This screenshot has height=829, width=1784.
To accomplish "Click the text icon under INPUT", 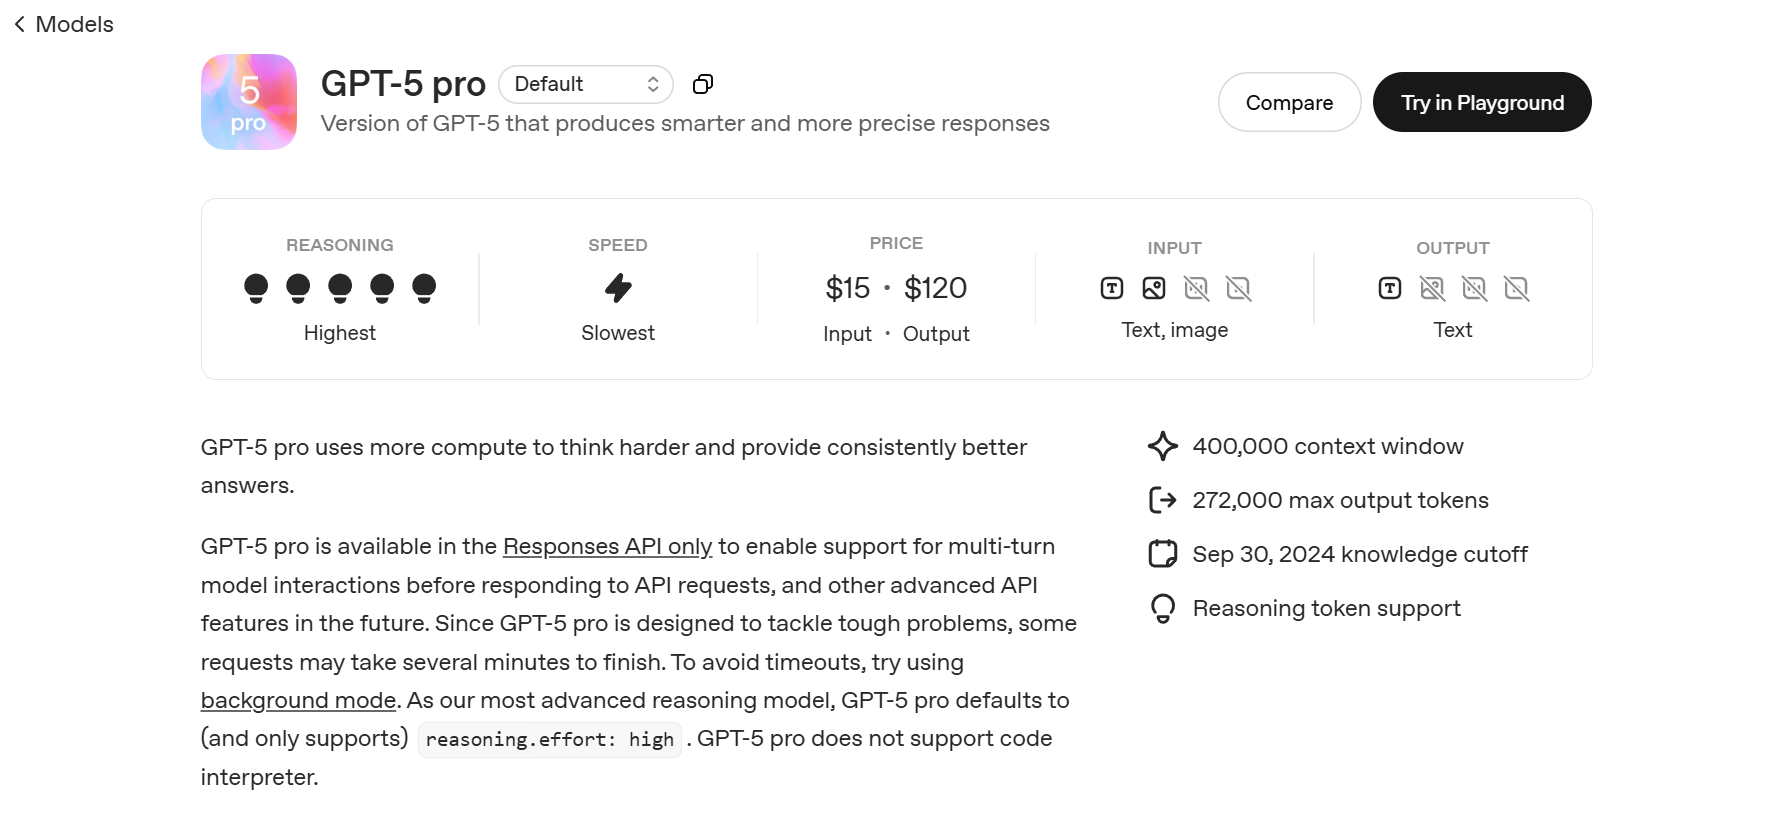I will [x=1112, y=288].
